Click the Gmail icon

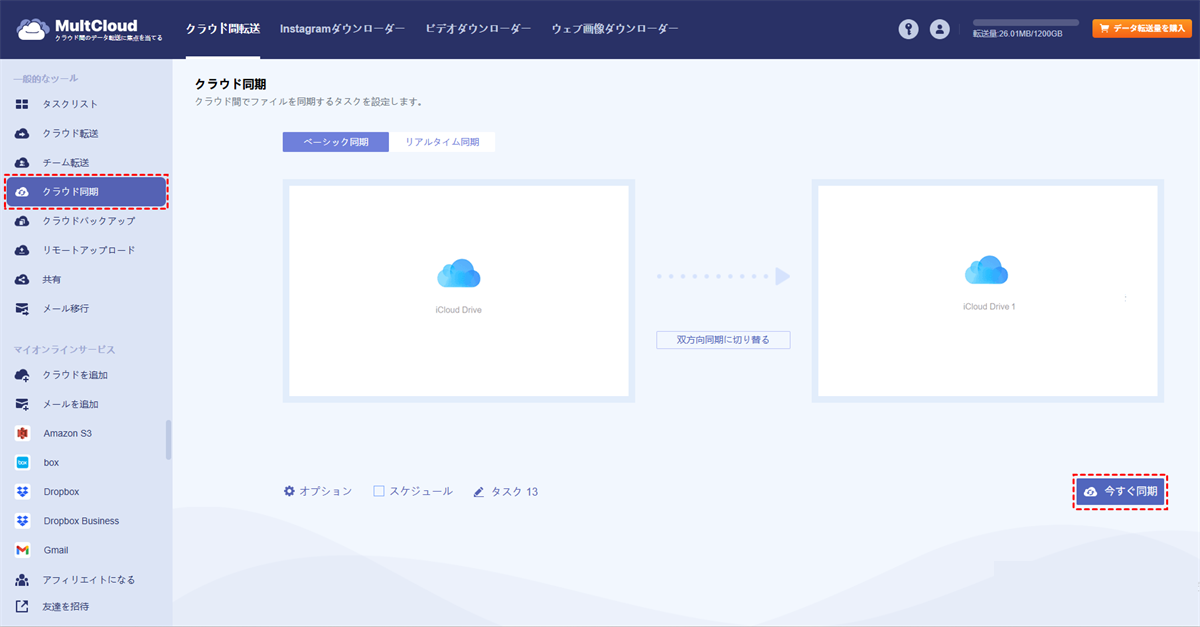pos(22,550)
